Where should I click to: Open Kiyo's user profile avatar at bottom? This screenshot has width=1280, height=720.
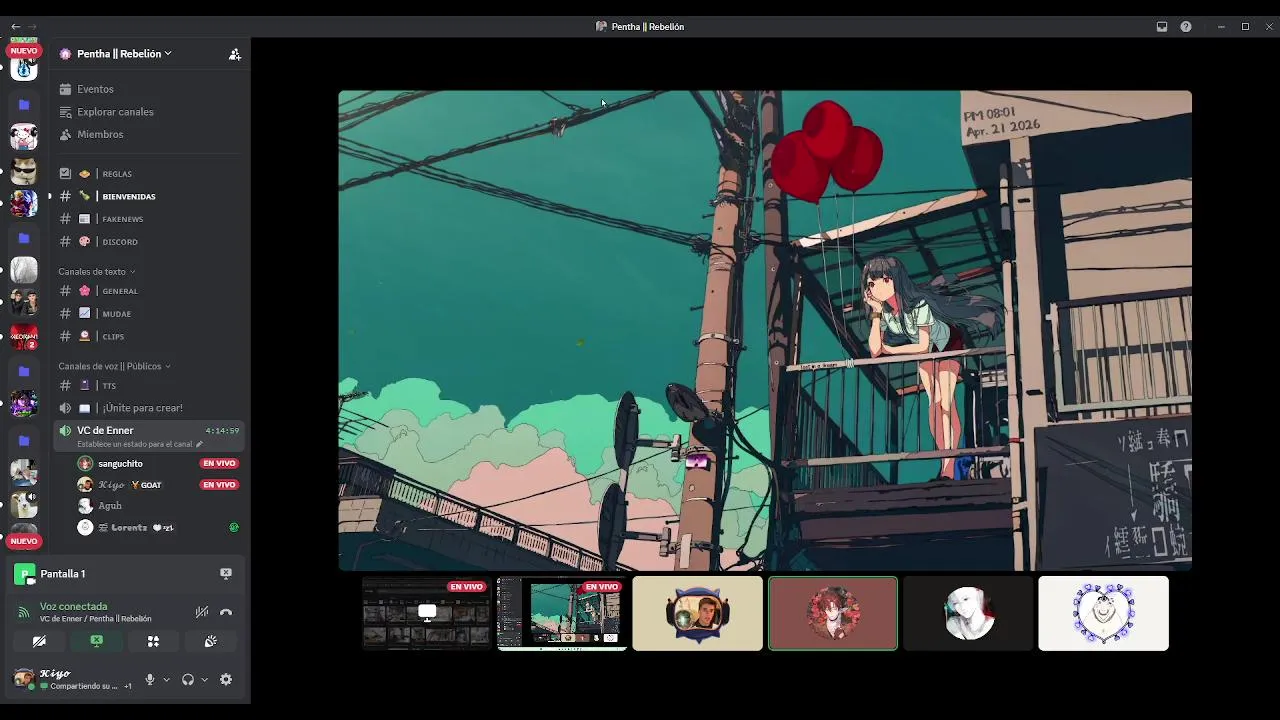23,680
